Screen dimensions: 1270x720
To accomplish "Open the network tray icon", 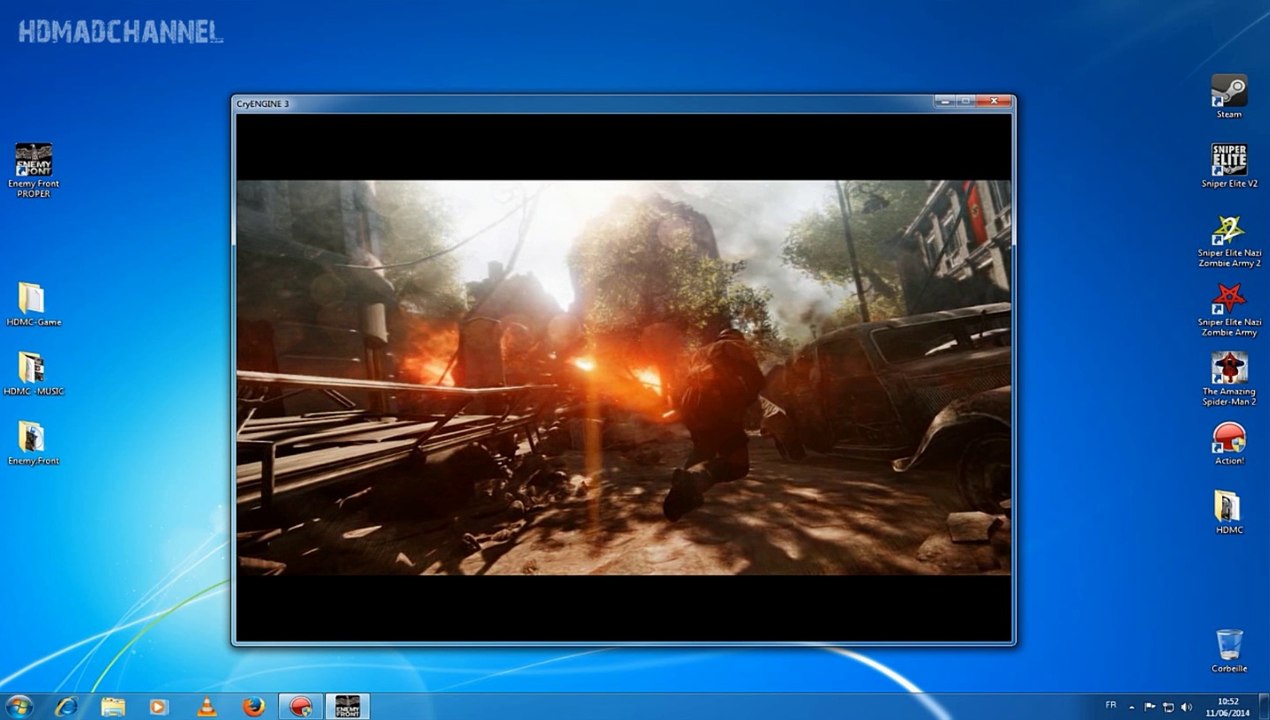I will (1168, 706).
